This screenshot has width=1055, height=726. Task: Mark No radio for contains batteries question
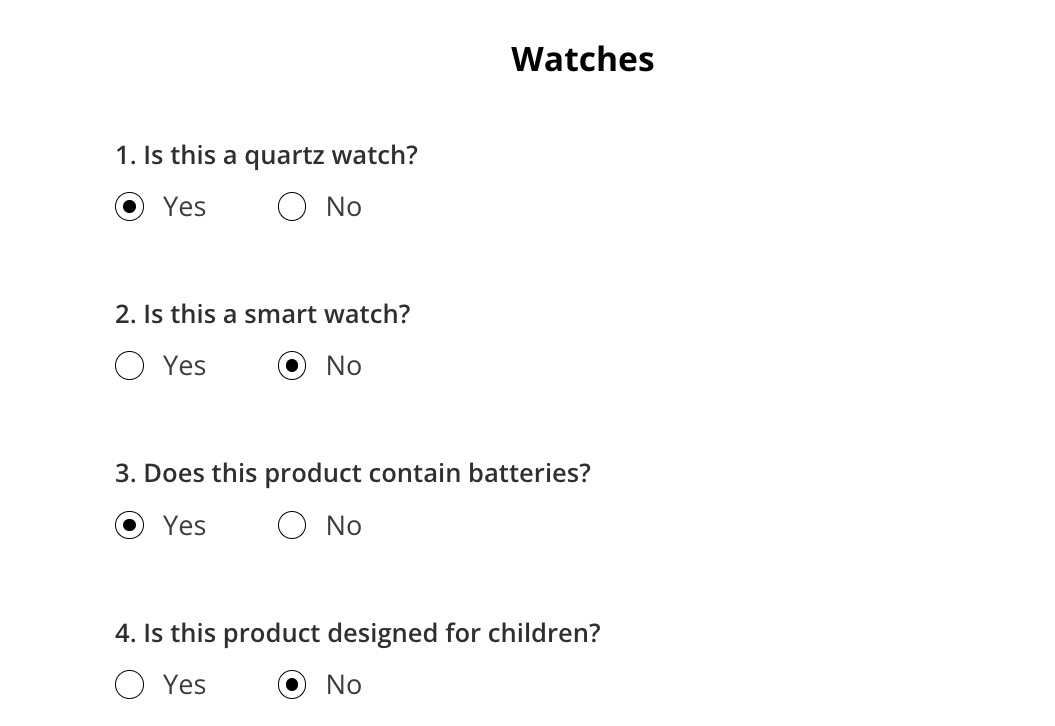[x=292, y=525]
